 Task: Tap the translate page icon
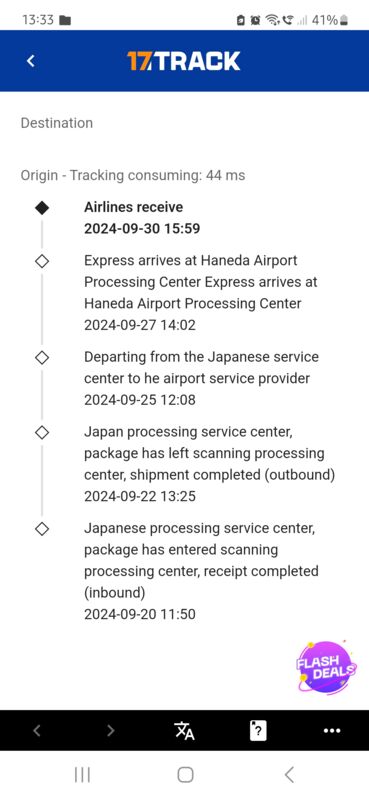point(184,731)
